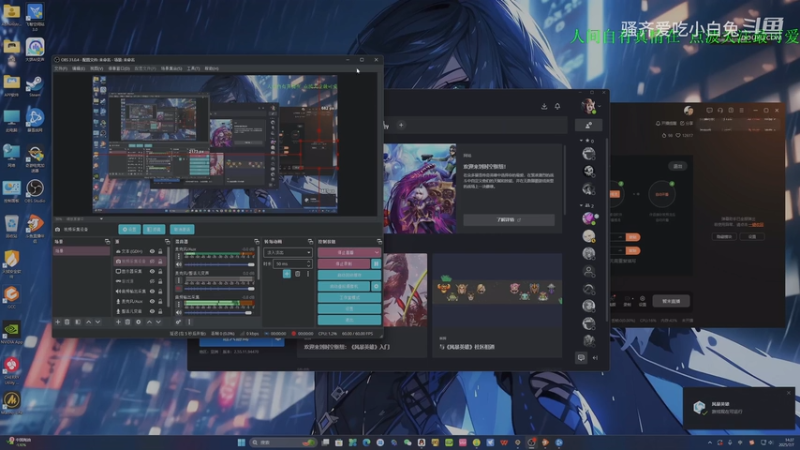800x450 pixels.
Task: Open the 帮助(H) menu in OBS
Action: pyautogui.click(x=212, y=68)
